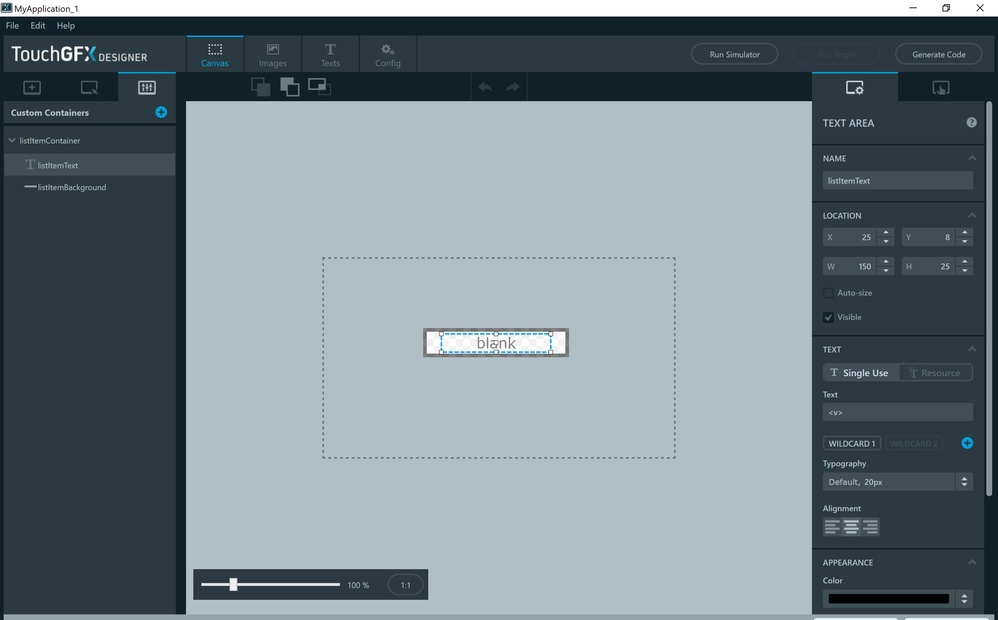Click the properties panel scrollbar
Viewport: 998px width, 620px height.
(x=988, y=299)
